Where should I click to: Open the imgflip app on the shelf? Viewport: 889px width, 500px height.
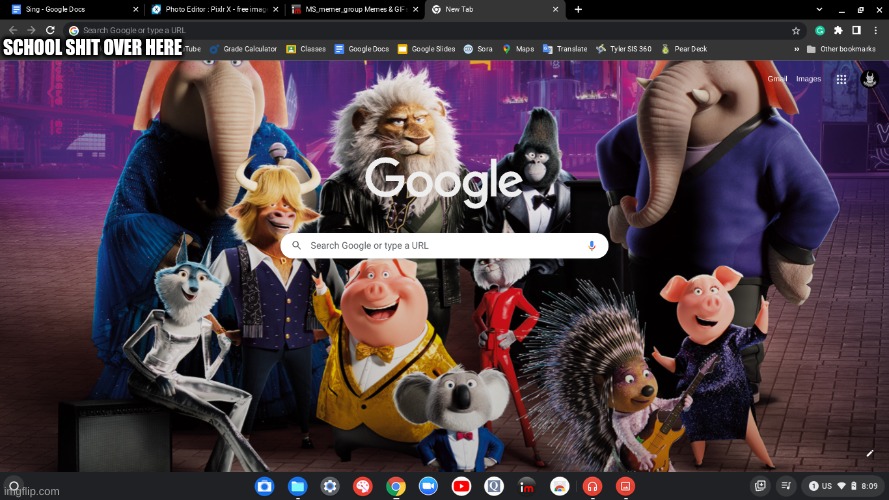coord(527,486)
